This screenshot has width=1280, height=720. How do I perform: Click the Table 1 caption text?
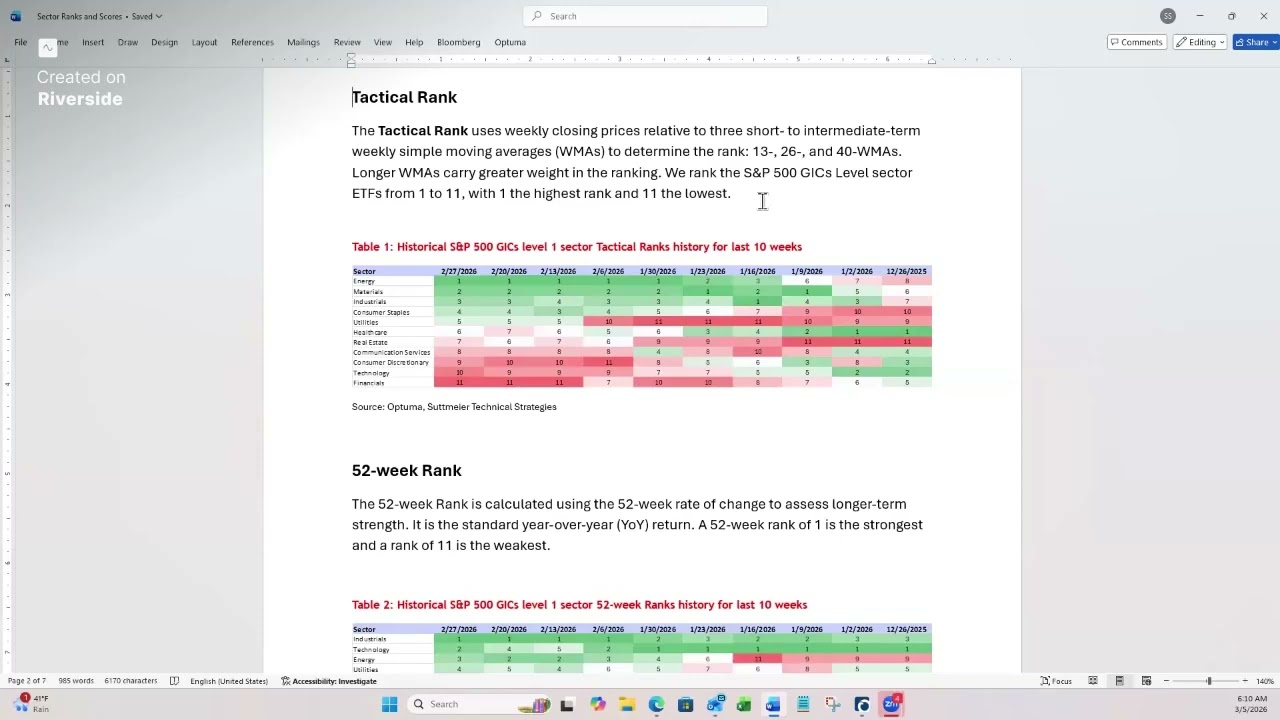pos(577,247)
